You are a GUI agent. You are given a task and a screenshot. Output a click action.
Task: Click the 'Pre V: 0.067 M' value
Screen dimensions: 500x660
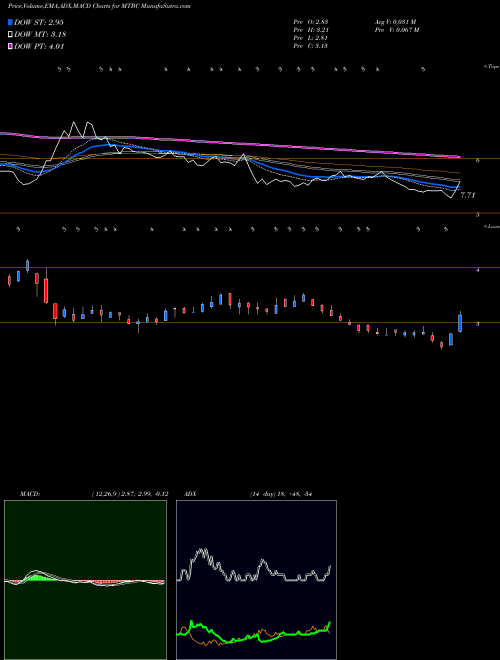pyautogui.click(x=396, y=30)
